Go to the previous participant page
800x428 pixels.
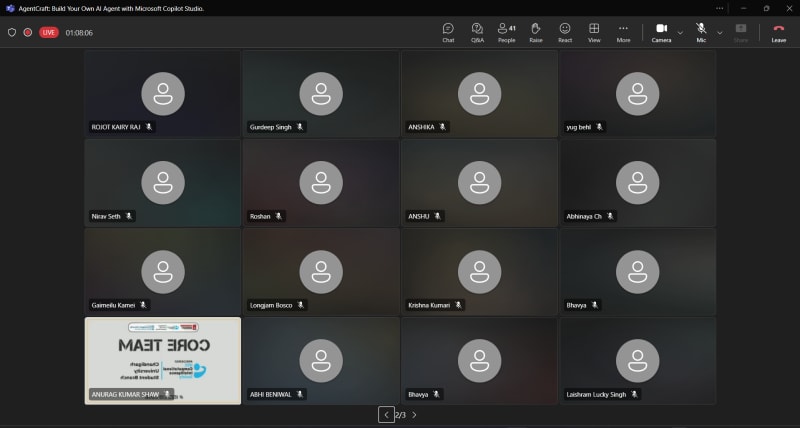click(x=386, y=415)
